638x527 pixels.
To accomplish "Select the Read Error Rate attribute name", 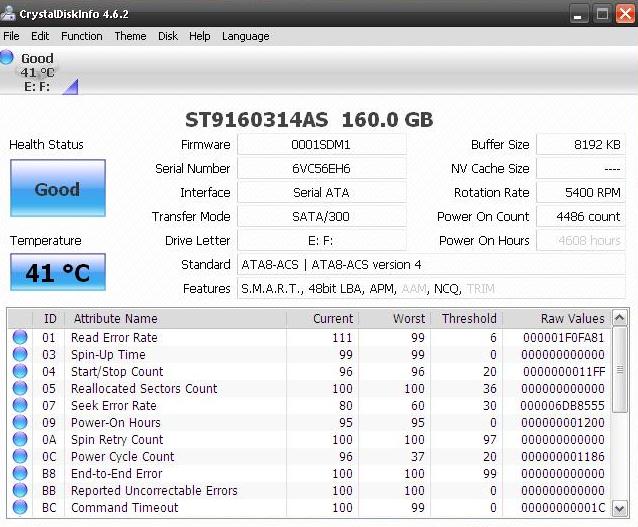I will (114, 337).
